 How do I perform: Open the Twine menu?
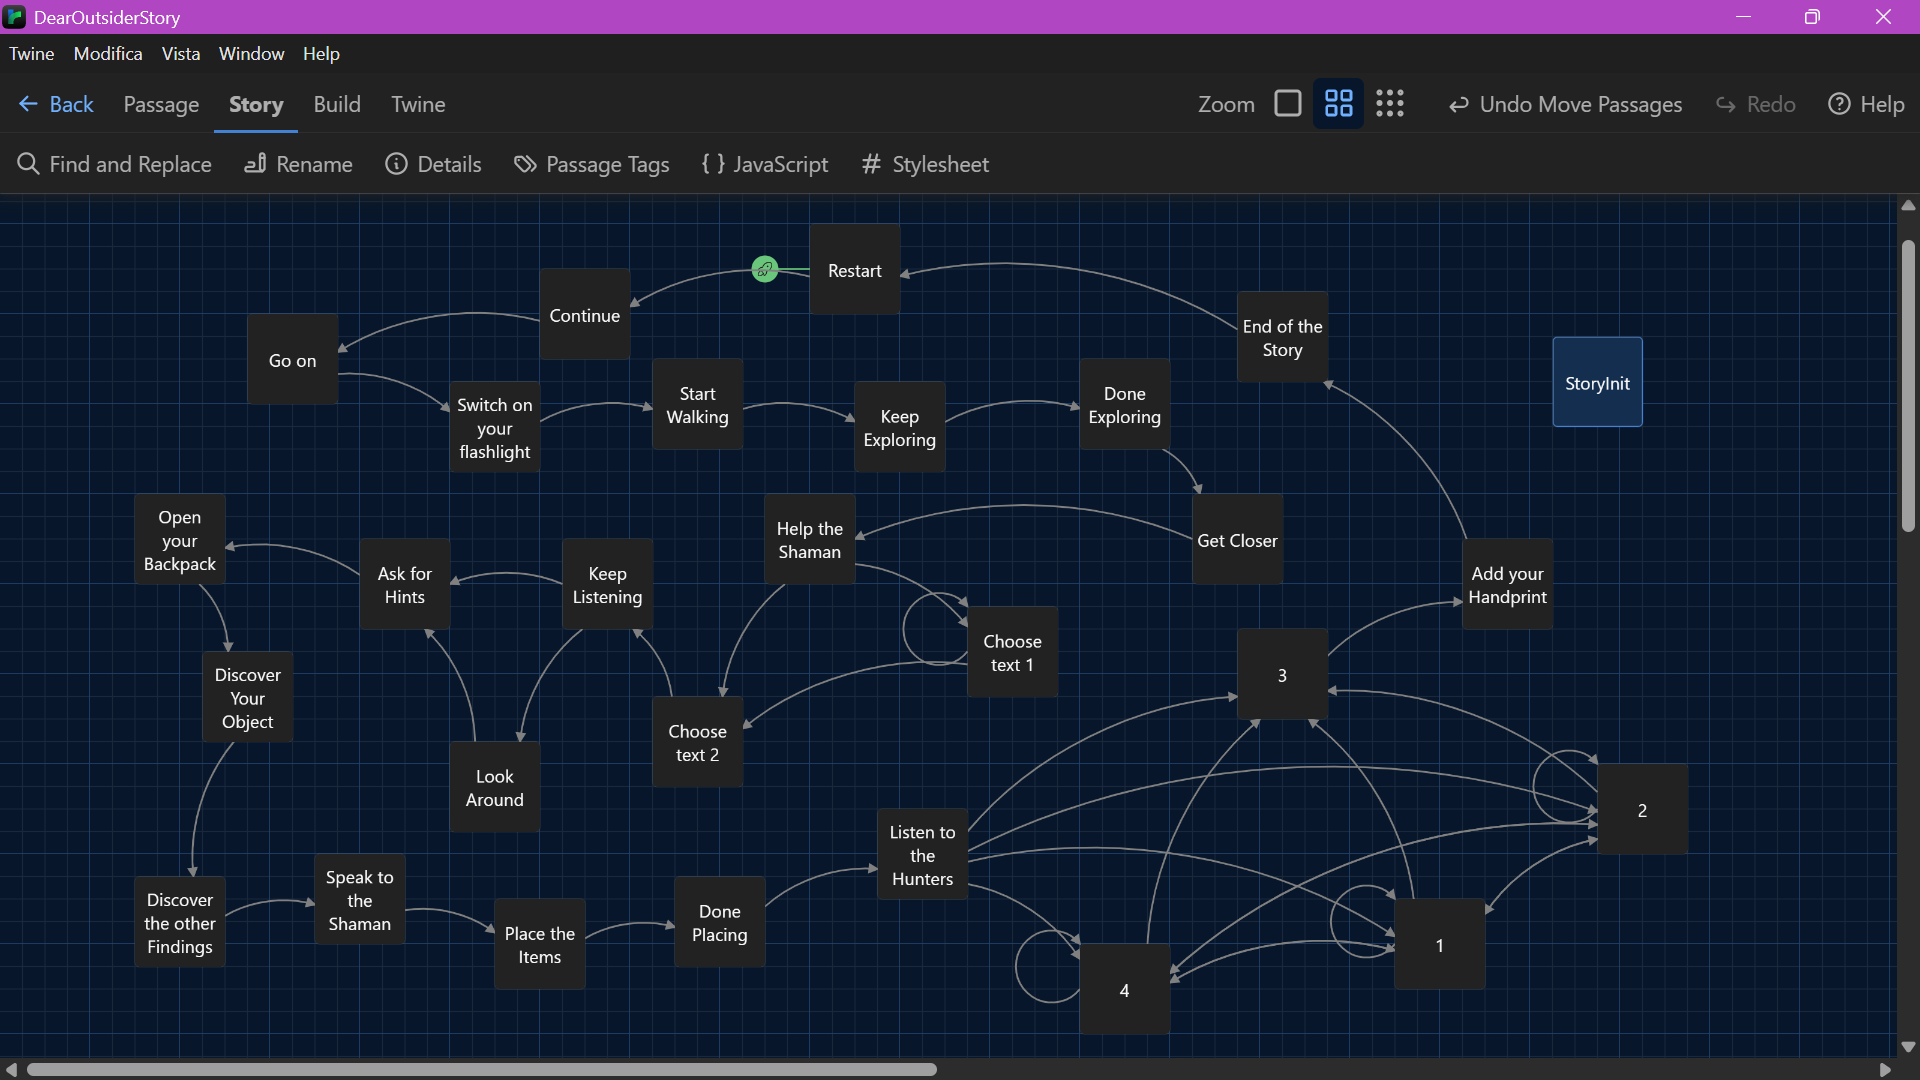click(31, 53)
